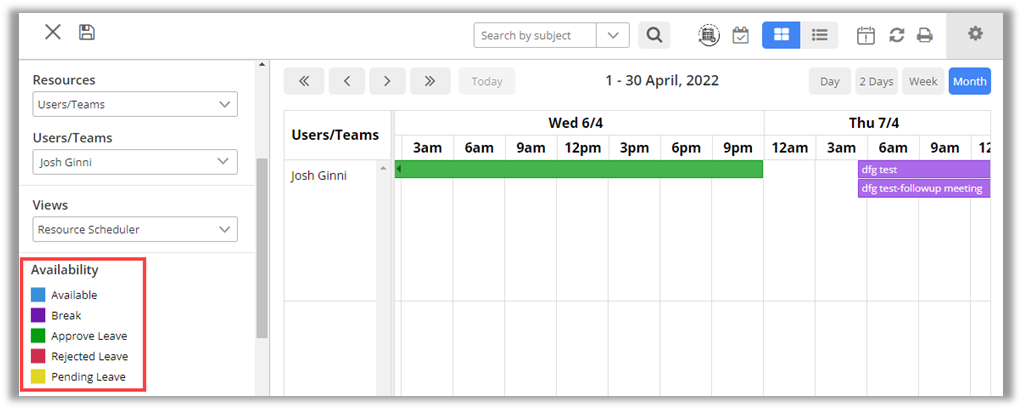The image size is (1023, 410).
Task: Click the save disk icon
Action: click(x=87, y=33)
